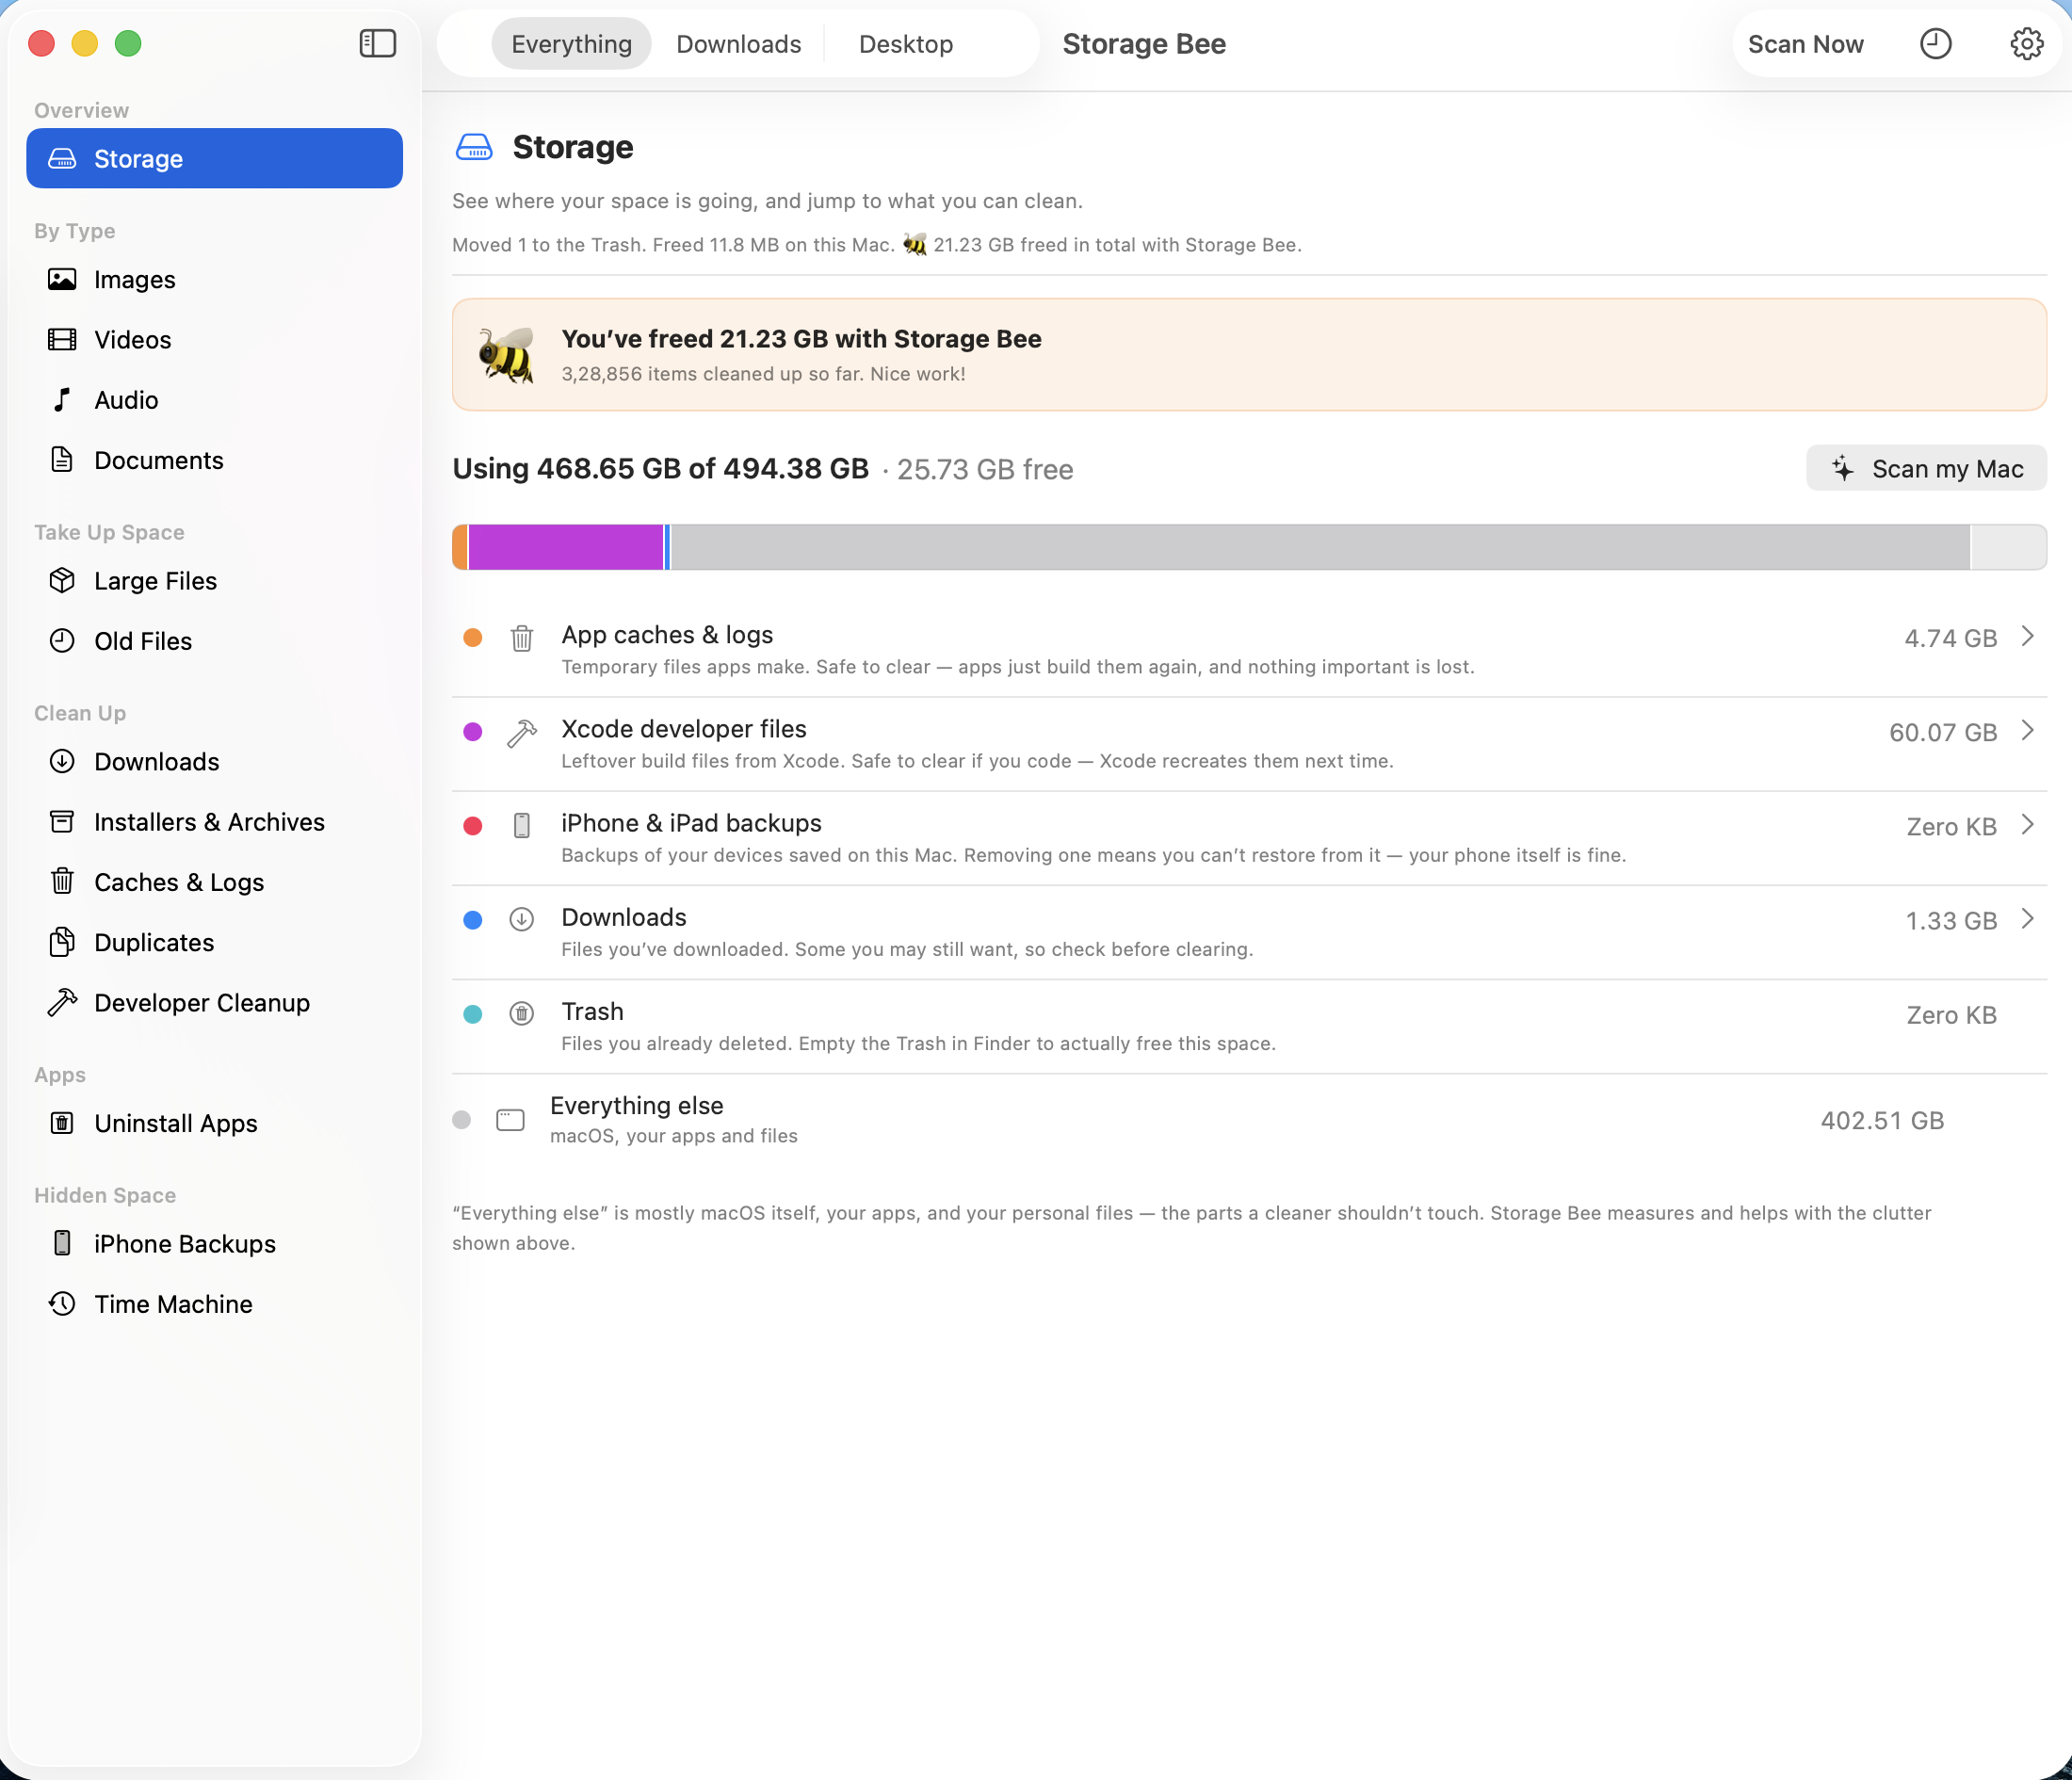This screenshot has width=2072, height=1780.
Task: Expand App caches & logs chevron
Action: pyautogui.click(x=2027, y=636)
